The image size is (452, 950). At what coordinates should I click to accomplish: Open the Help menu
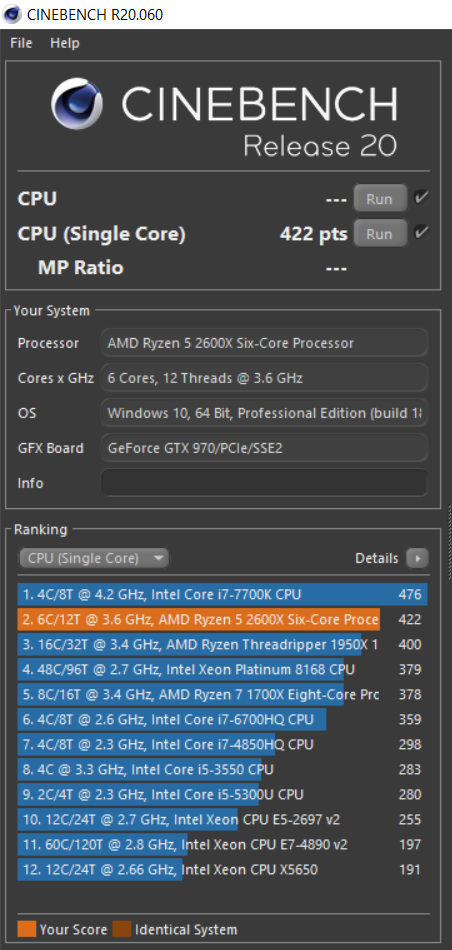65,43
